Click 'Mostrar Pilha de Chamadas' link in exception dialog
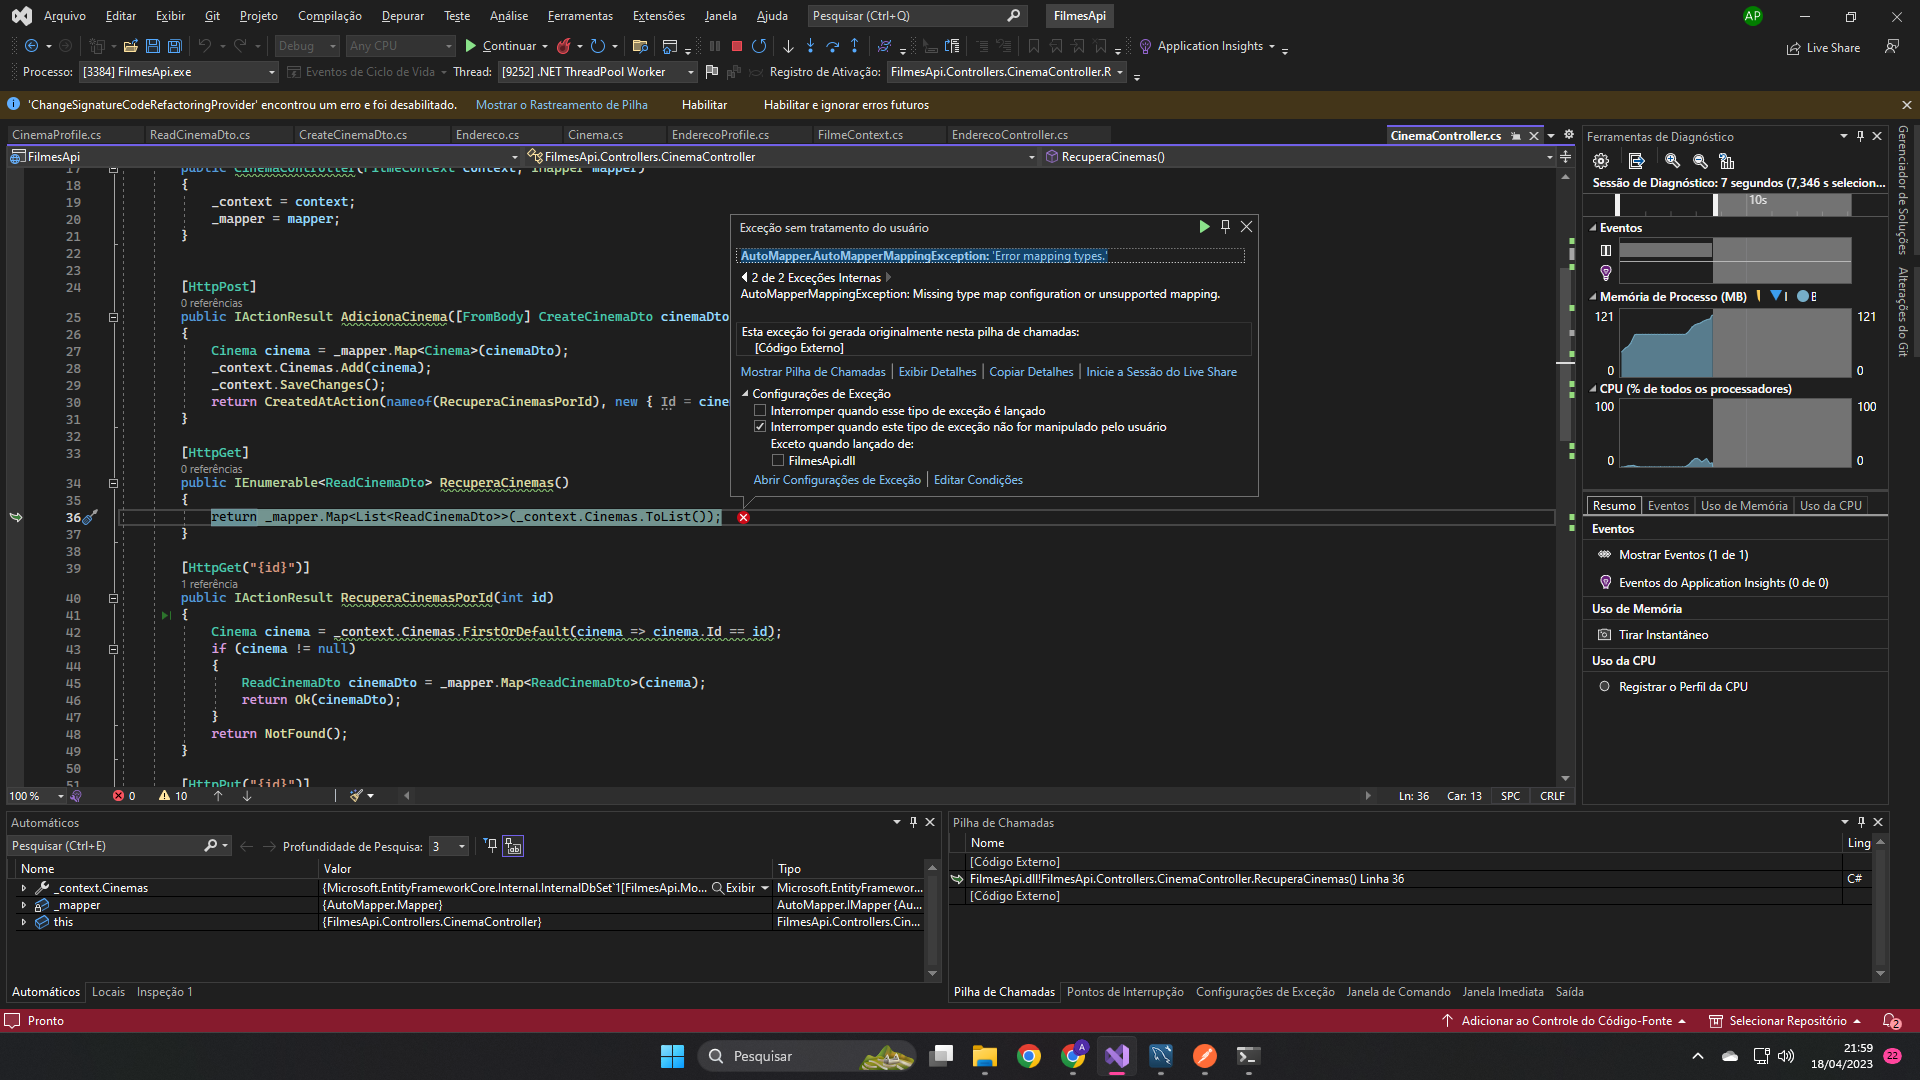 pos(812,371)
